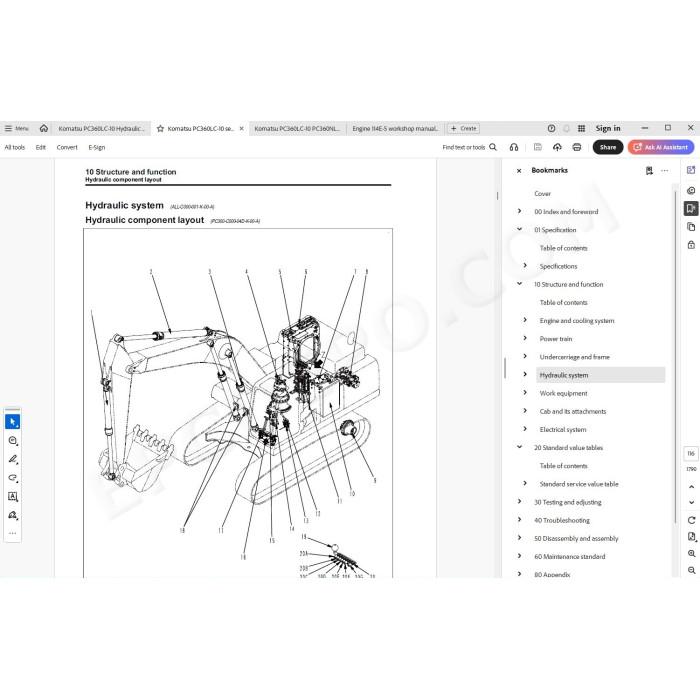The image size is (700, 700).
Task: Click the Share button
Action: coord(608,147)
